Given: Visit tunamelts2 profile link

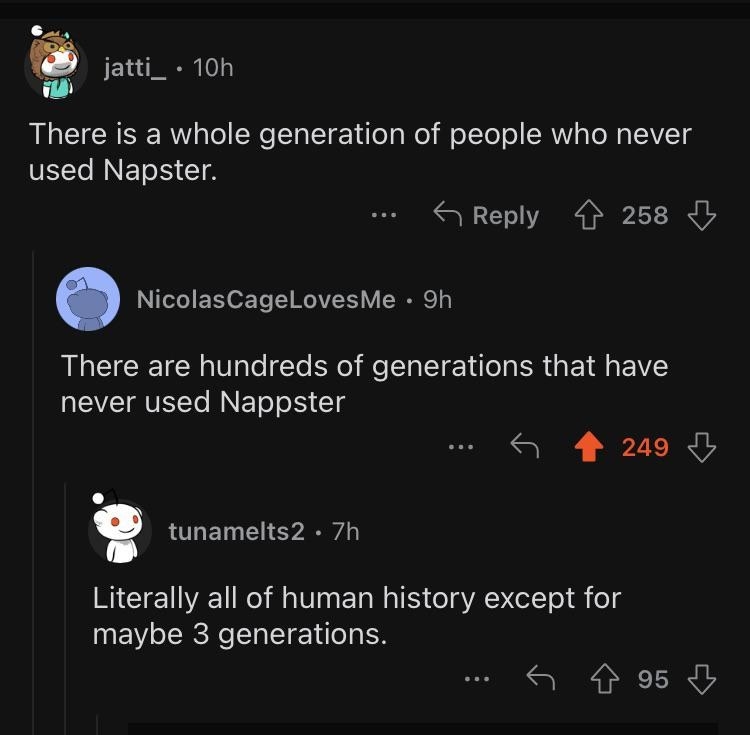Looking at the screenshot, I should 236,531.
